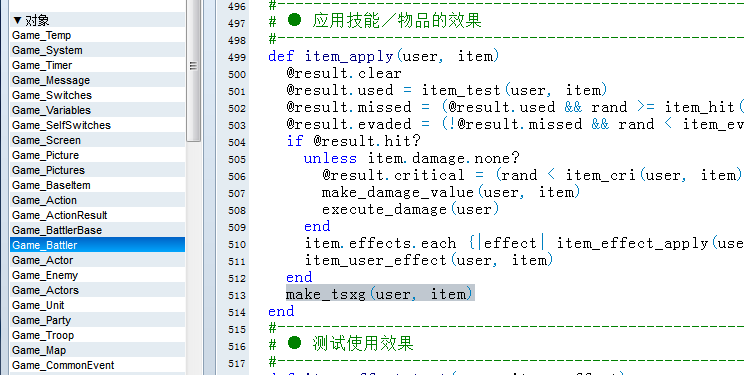Click the script list scrollbar thumb
745x375 pixels.
[193, 67]
